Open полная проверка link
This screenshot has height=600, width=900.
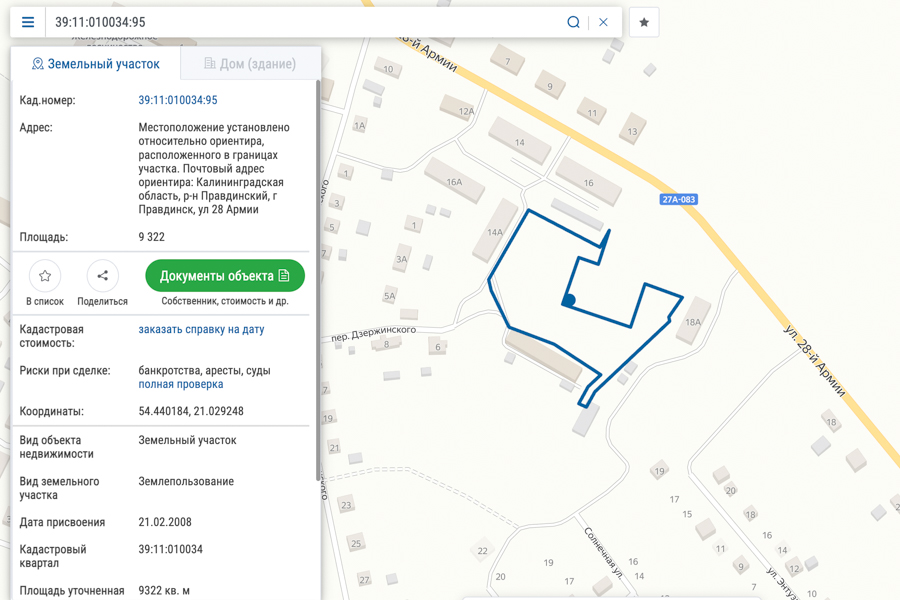point(181,384)
